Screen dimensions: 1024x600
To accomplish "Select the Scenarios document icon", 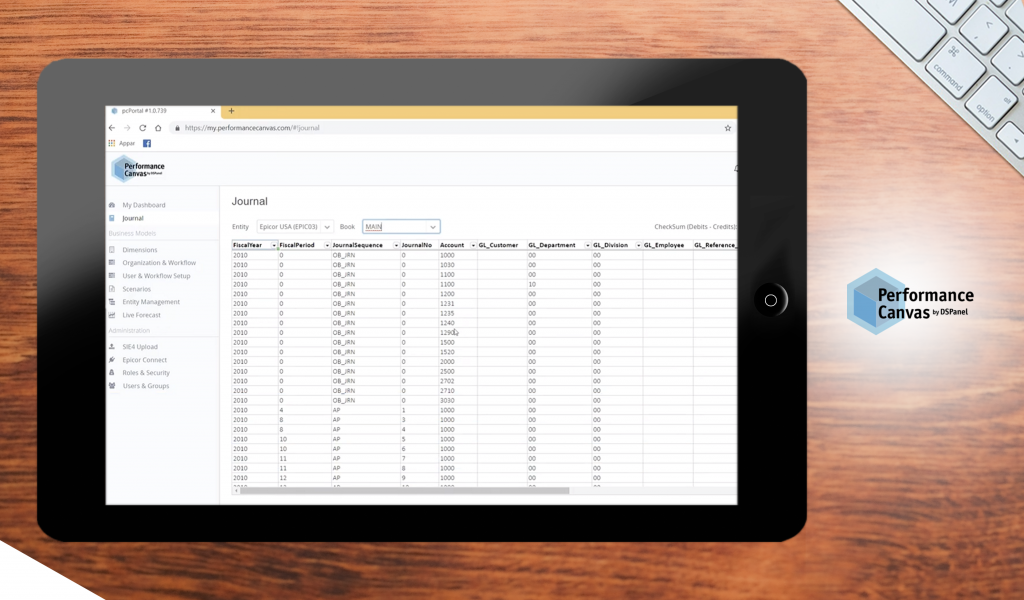I will tap(110, 288).
